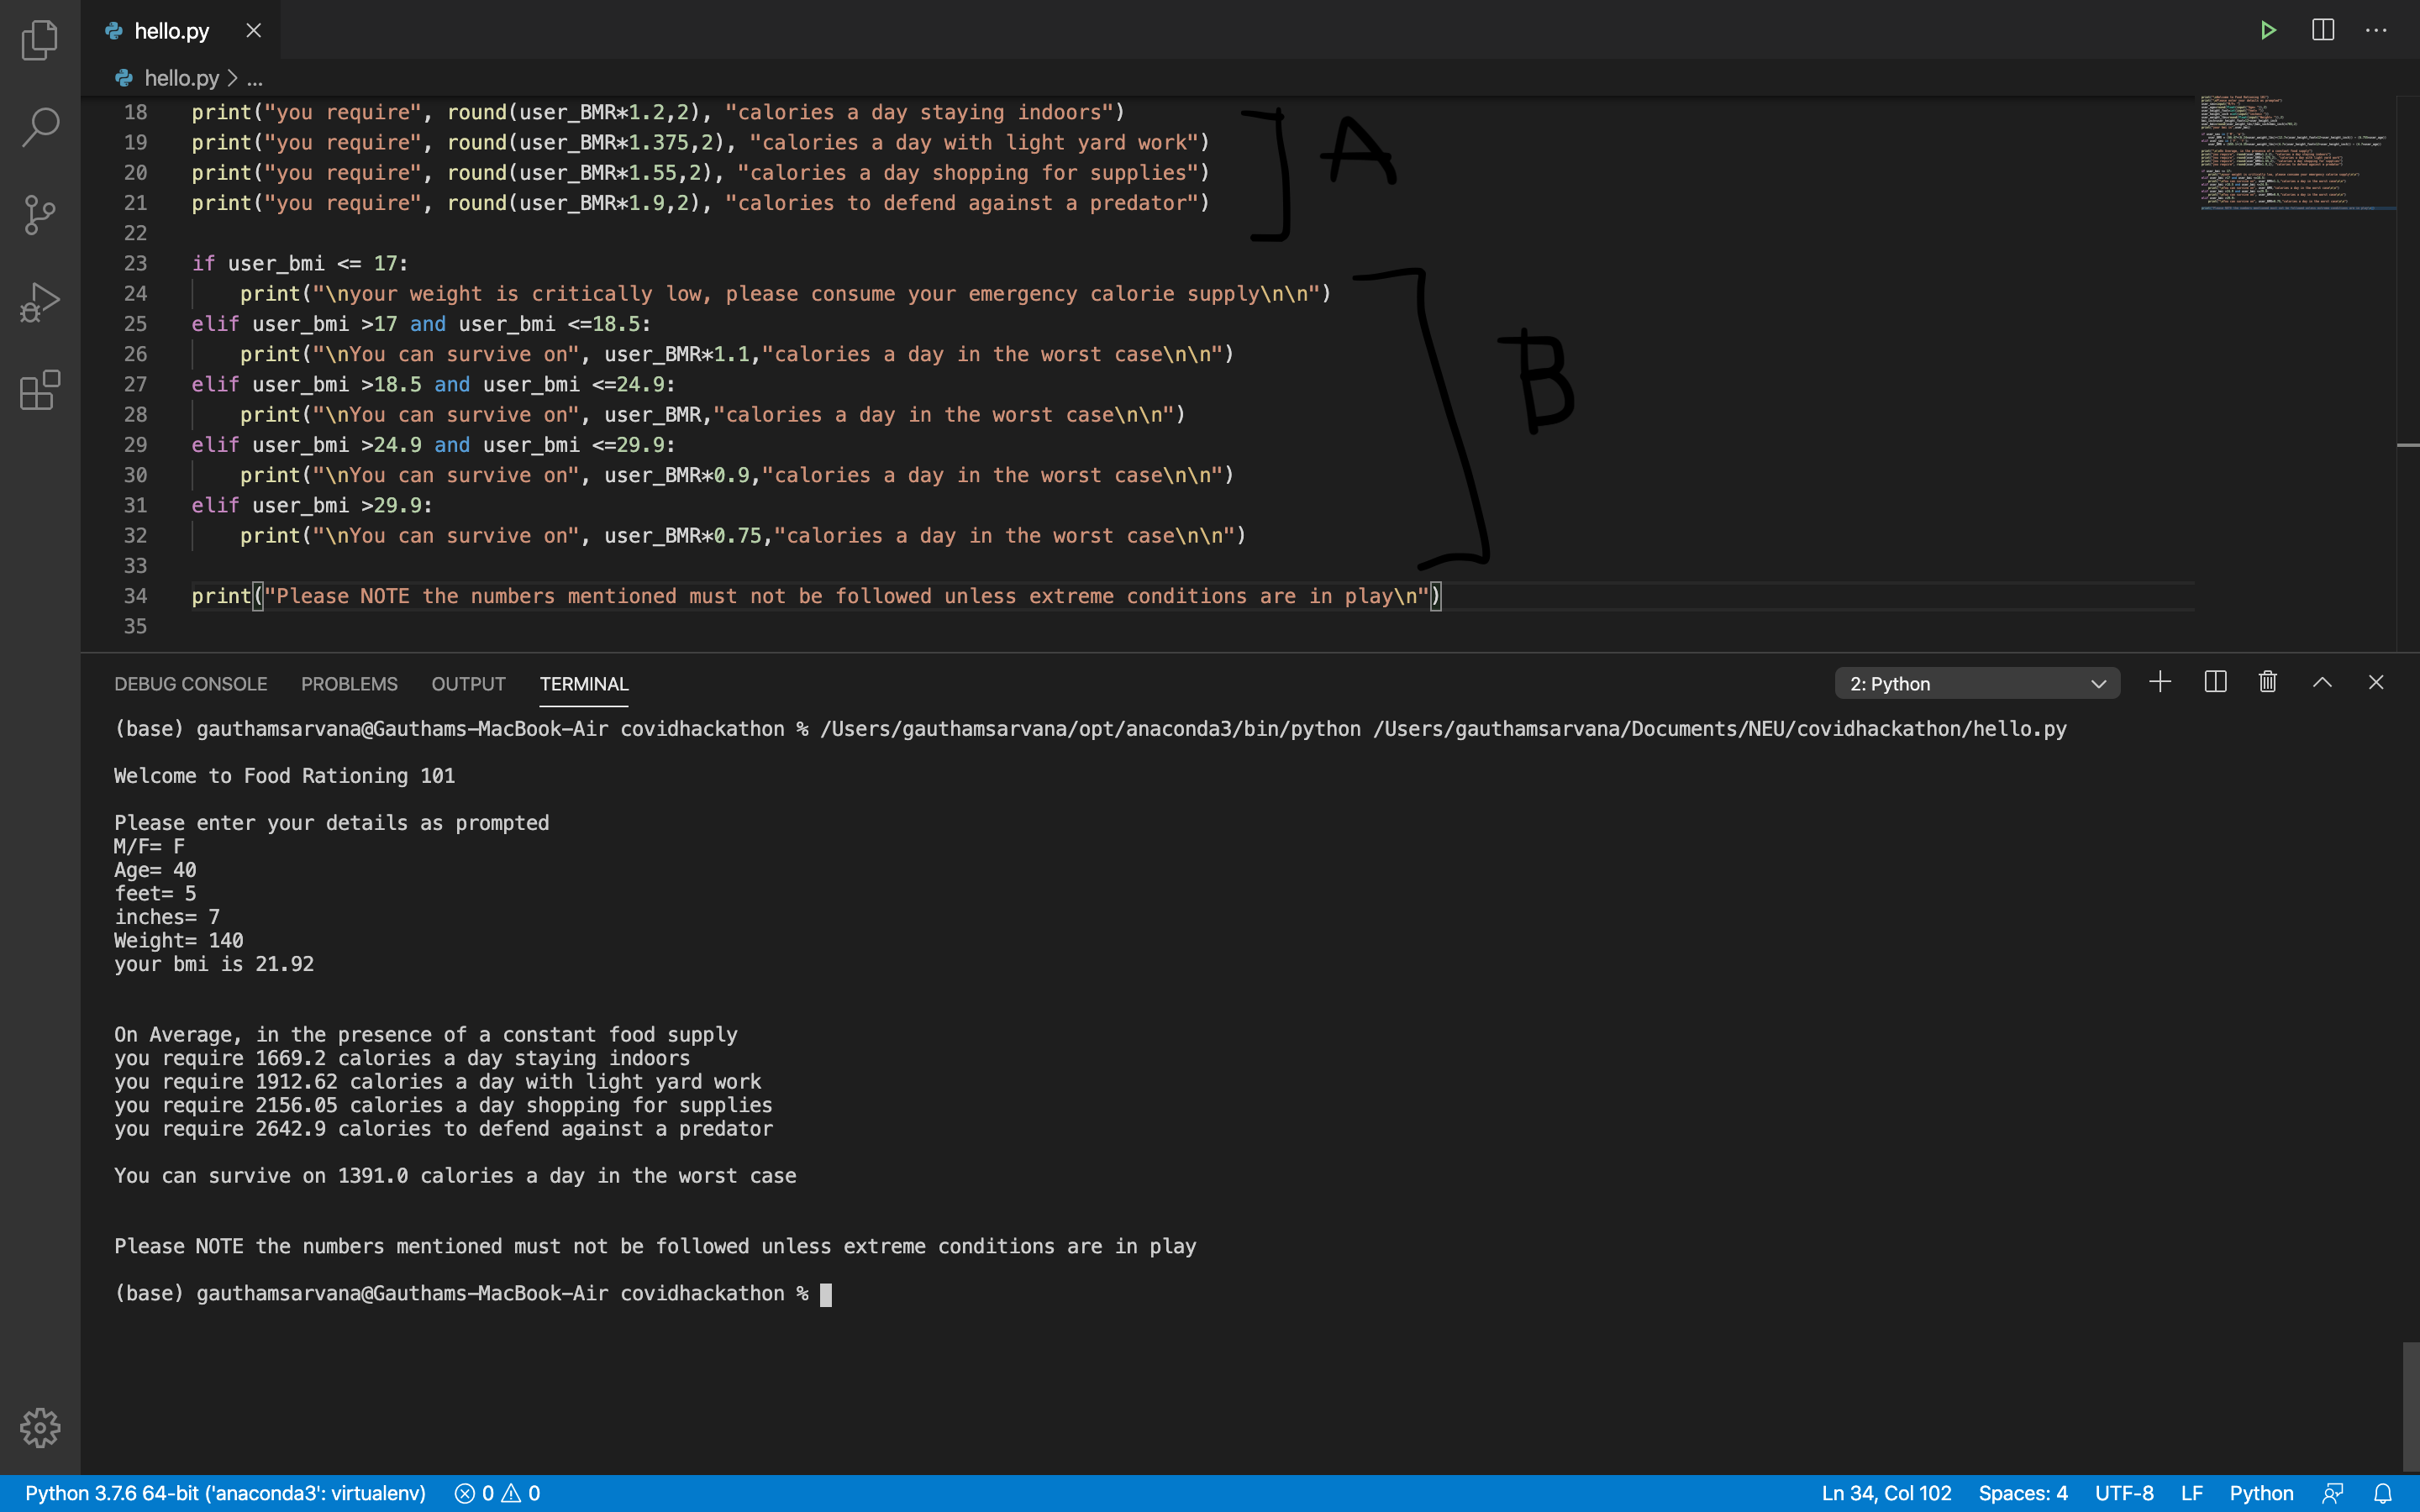Click the 'Spaces: 4' indentation setting
This screenshot has width=2420, height=1512.
2022,1493
